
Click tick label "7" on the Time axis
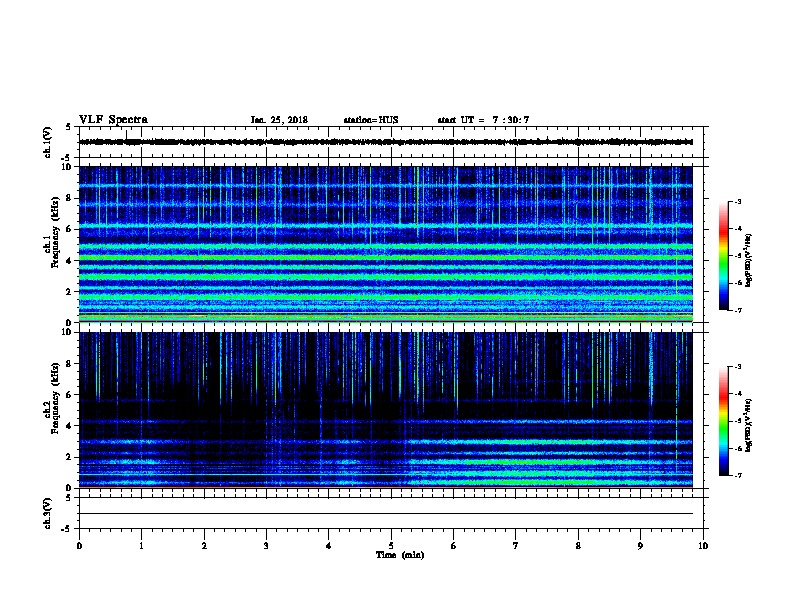tap(516, 546)
